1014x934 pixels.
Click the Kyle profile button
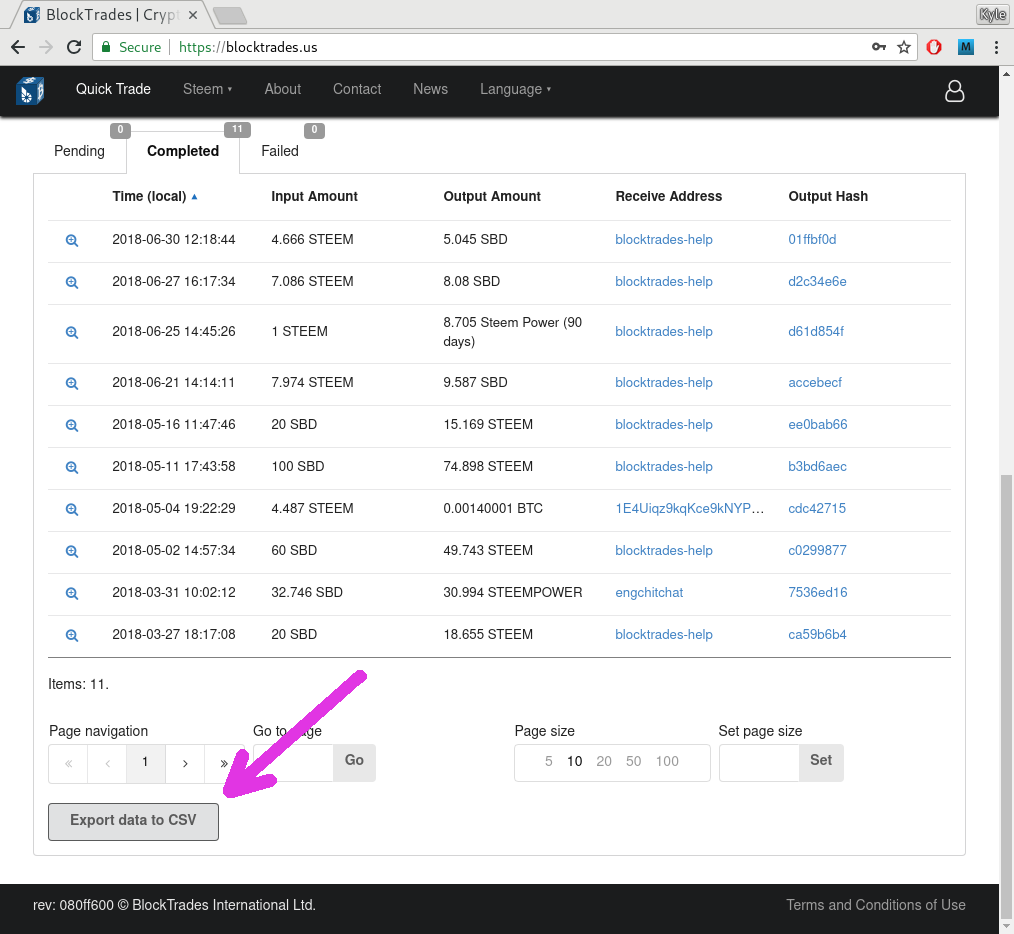(x=992, y=14)
